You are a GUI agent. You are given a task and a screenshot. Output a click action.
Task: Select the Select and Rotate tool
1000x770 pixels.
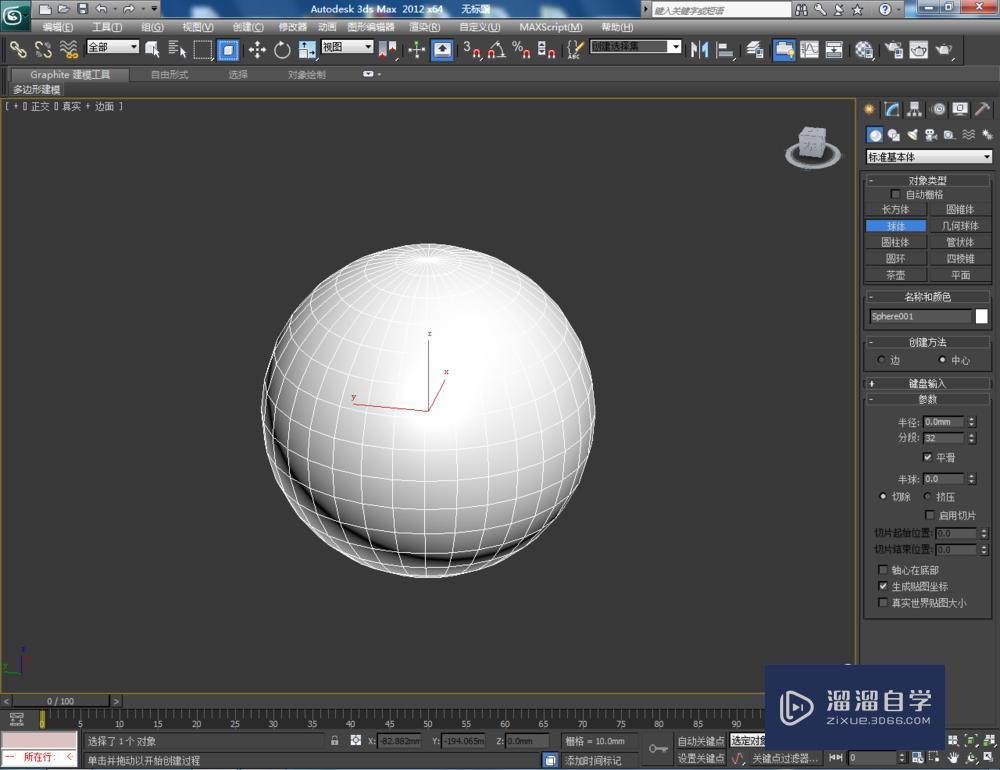[x=281, y=50]
